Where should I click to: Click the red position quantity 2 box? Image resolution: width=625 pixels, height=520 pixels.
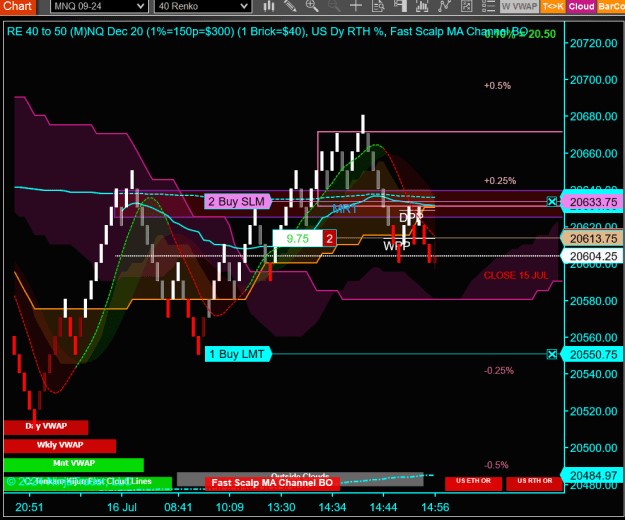(329, 239)
